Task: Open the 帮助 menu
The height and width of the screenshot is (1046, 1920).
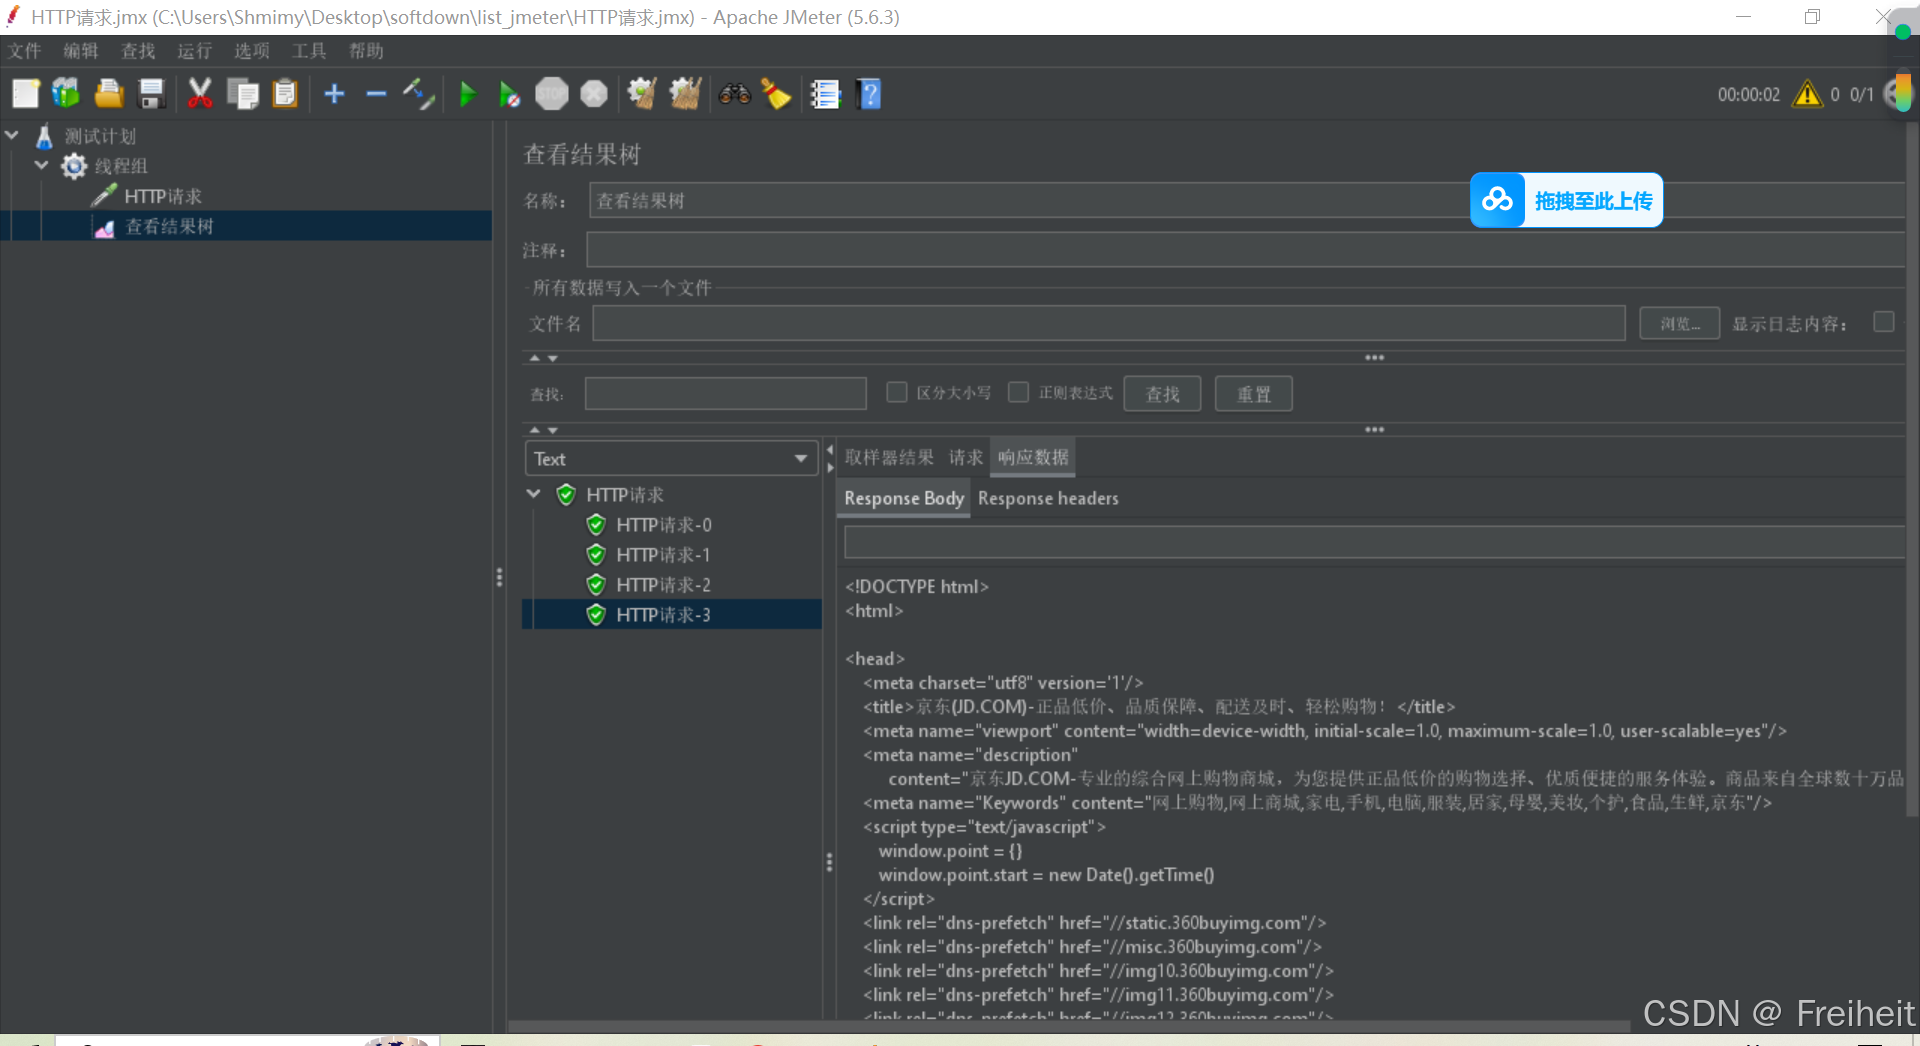Action: point(366,51)
